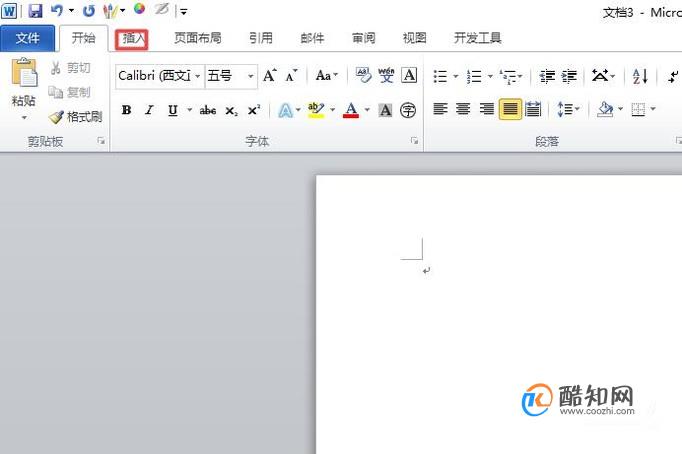Click 复制 (Copy) button

click(x=70, y=92)
